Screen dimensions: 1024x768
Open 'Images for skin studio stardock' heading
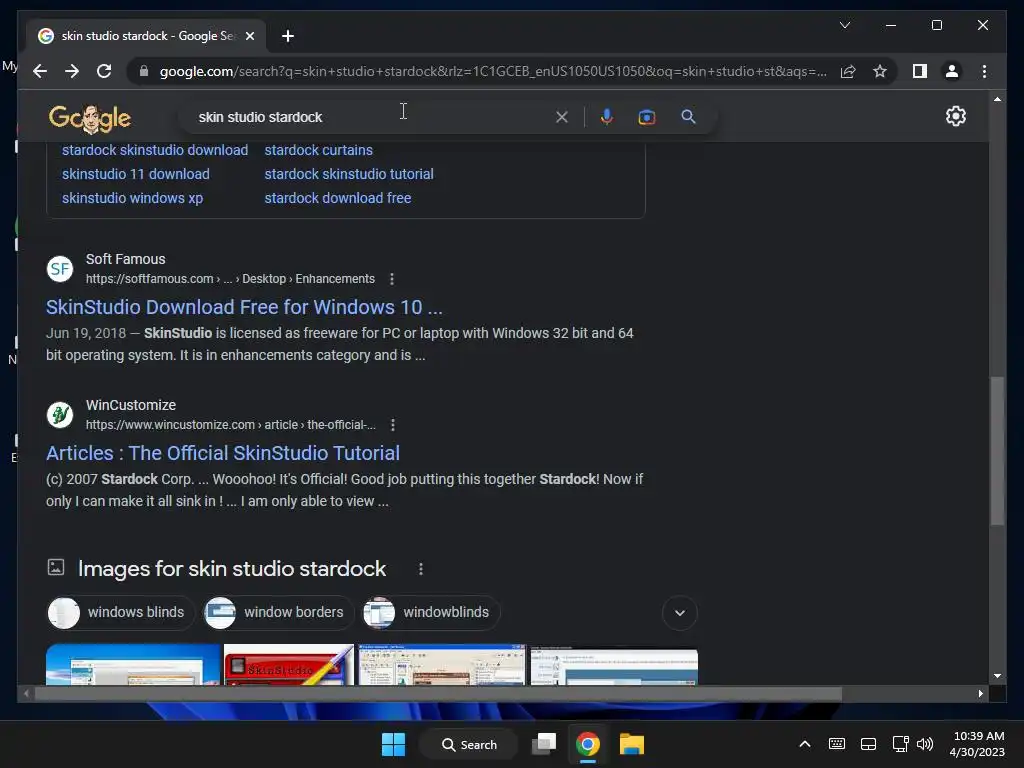232,569
